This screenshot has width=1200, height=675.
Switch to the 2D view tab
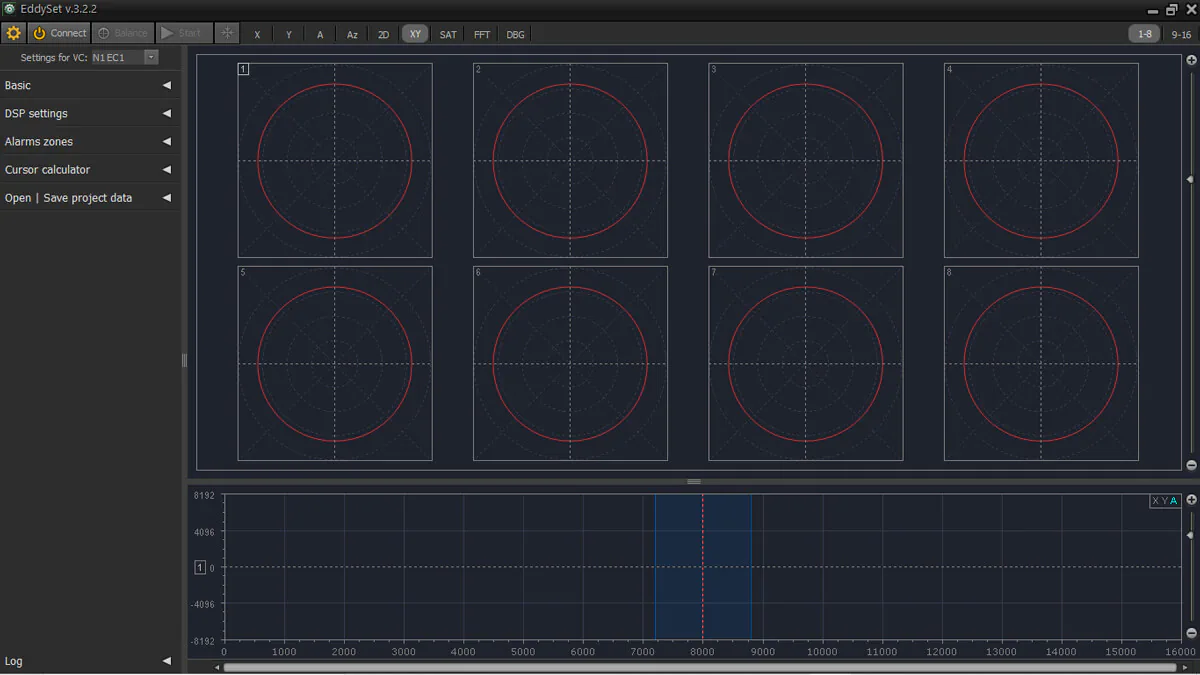pos(383,34)
